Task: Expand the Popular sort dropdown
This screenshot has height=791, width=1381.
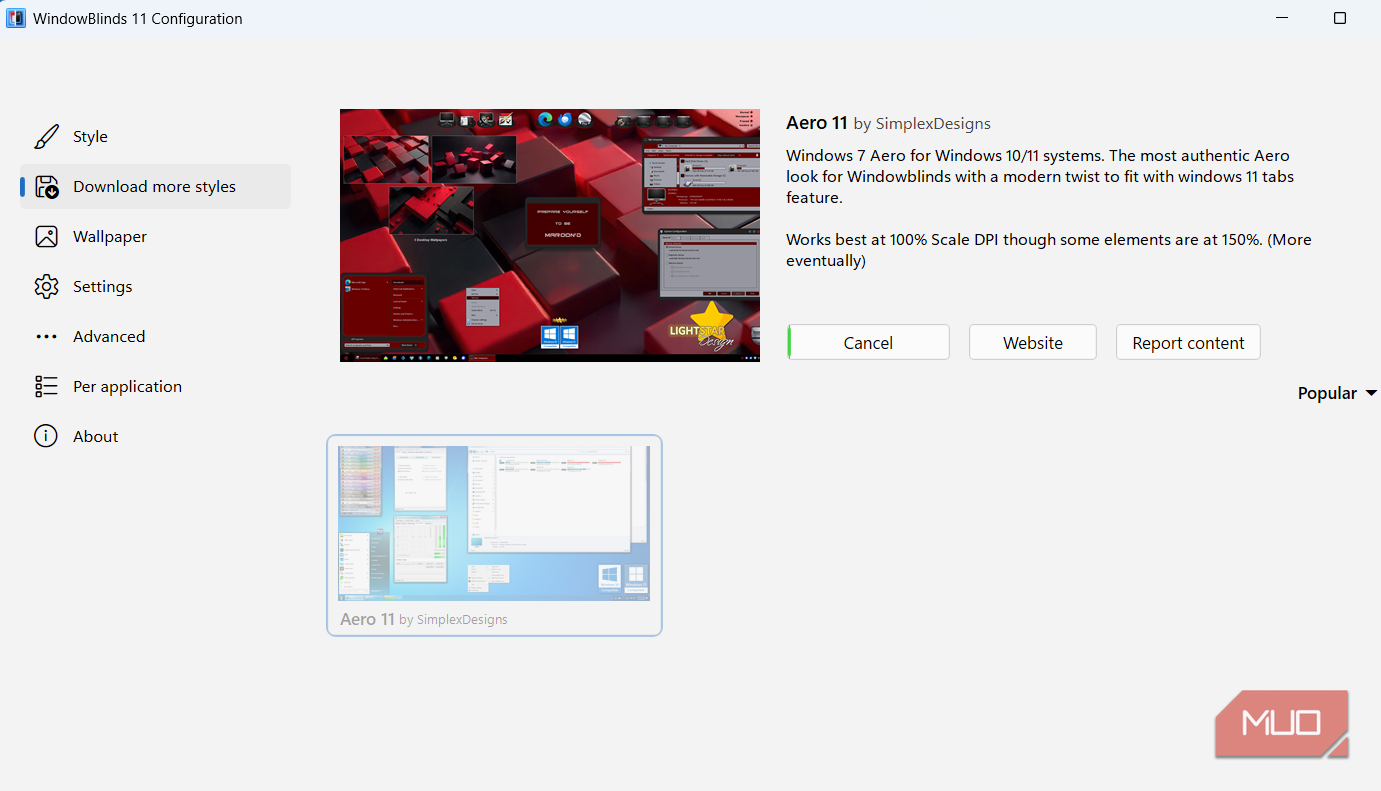Action: (1337, 393)
